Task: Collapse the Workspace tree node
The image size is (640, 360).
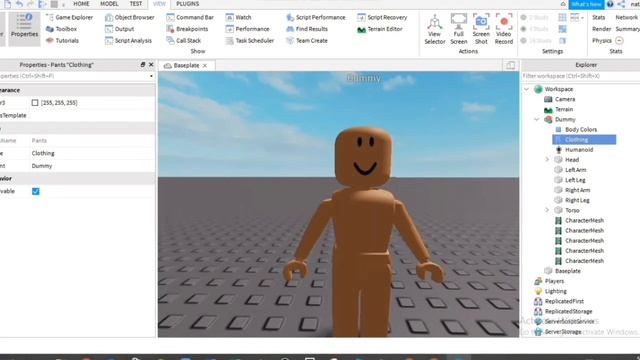Action: pyautogui.click(x=527, y=89)
